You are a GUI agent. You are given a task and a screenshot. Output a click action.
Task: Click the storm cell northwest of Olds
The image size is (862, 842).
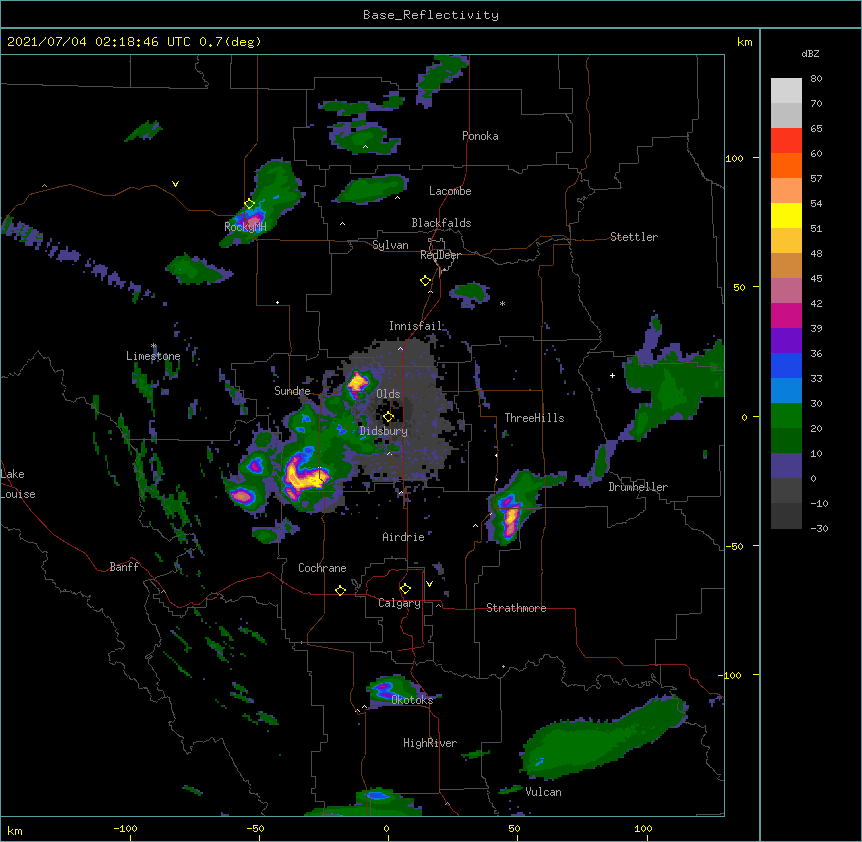(x=358, y=381)
